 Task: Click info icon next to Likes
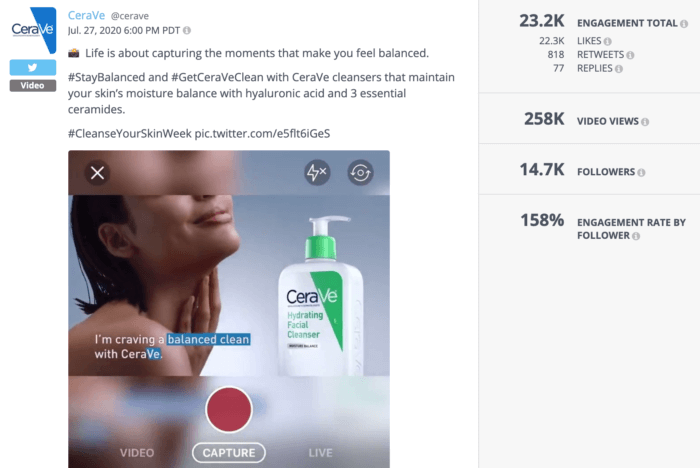[x=607, y=42]
